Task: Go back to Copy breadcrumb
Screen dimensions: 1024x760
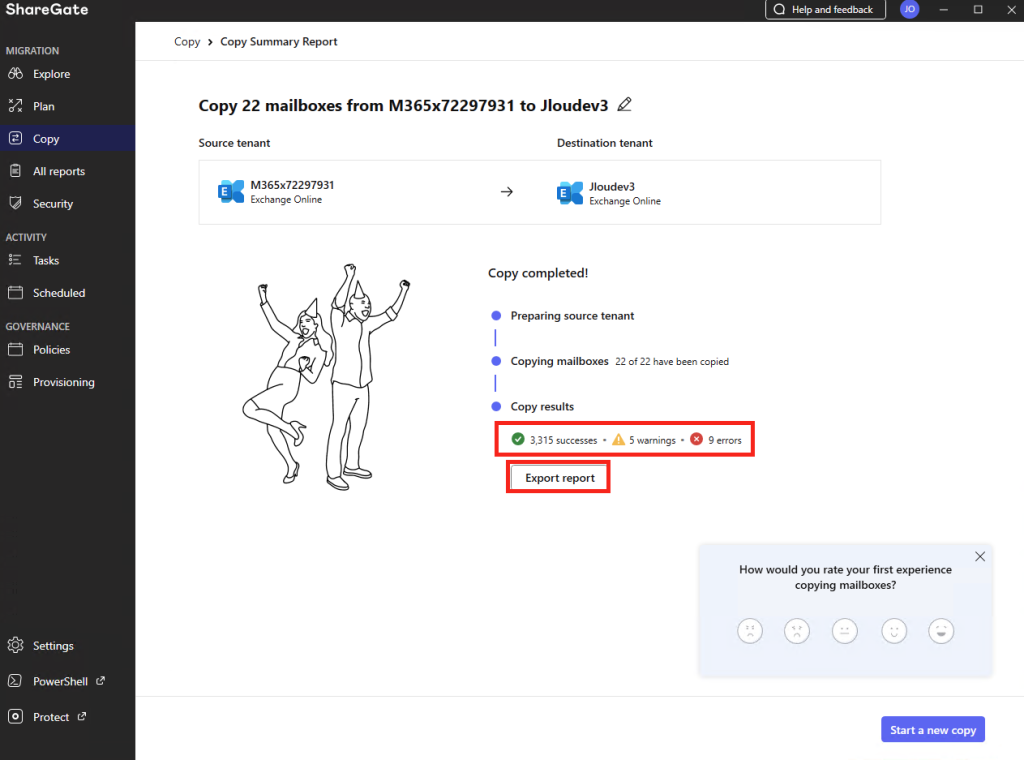Action: click(187, 41)
